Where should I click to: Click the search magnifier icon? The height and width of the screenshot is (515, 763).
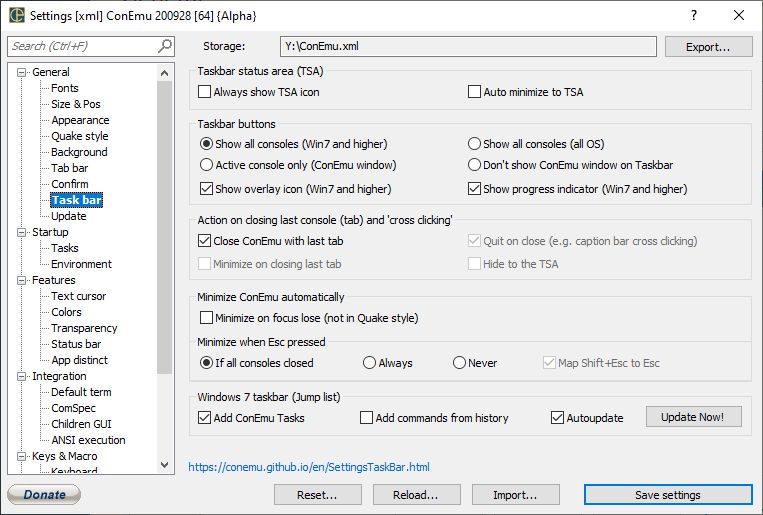pyautogui.click(x=165, y=46)
